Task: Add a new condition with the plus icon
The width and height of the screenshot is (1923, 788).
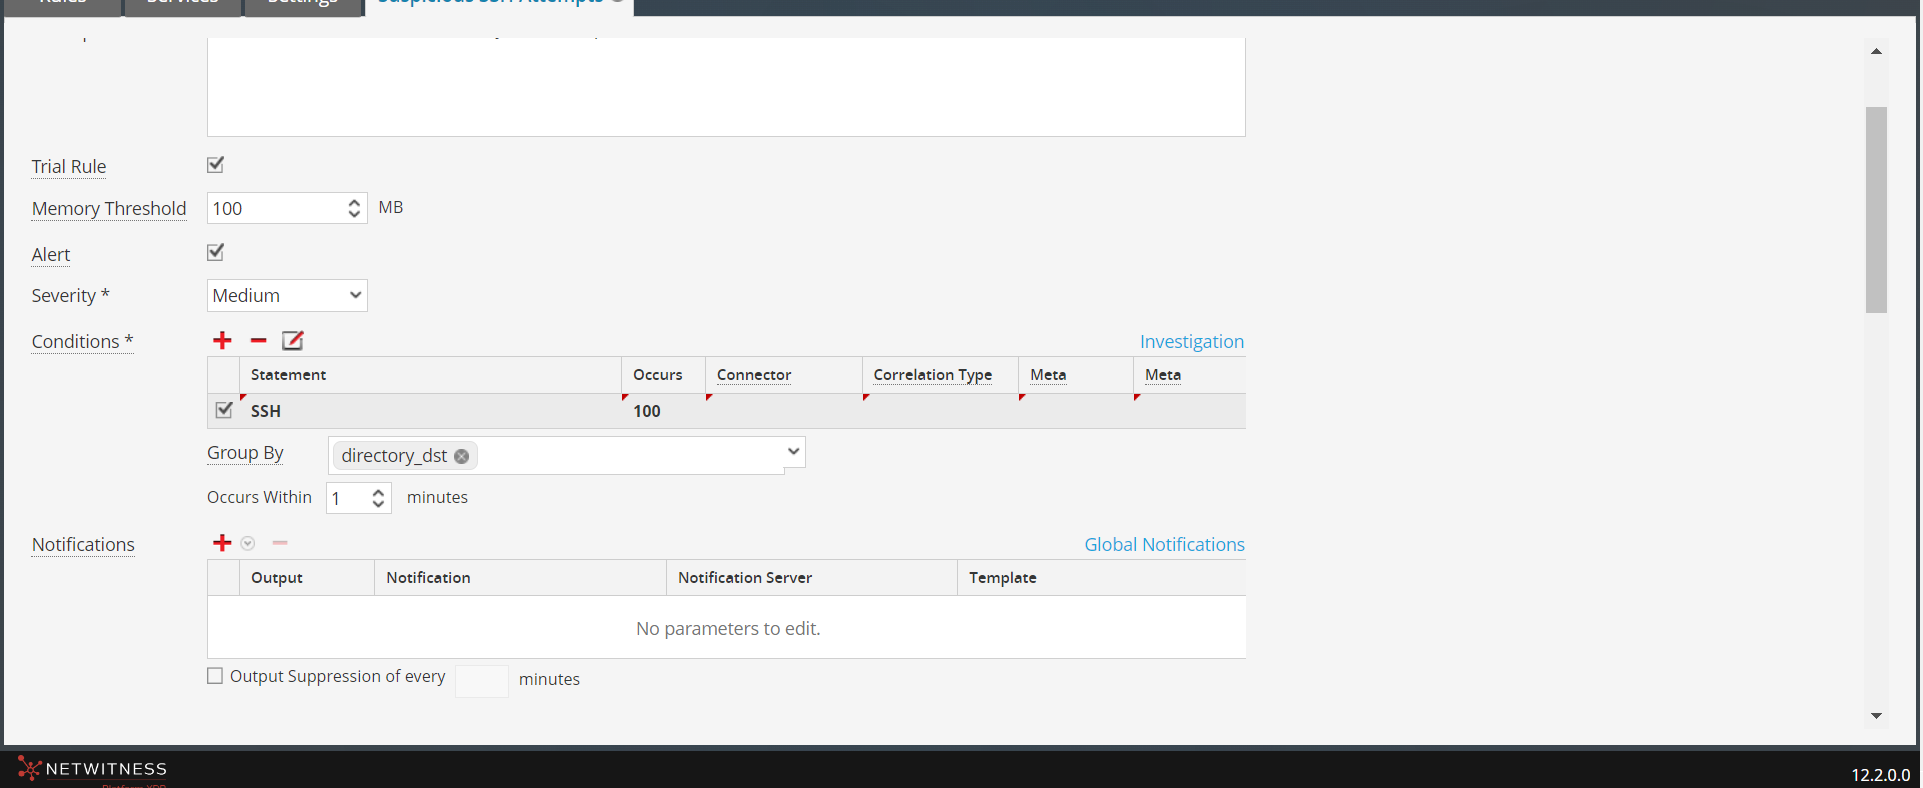Action: click(x=222, y=341)
